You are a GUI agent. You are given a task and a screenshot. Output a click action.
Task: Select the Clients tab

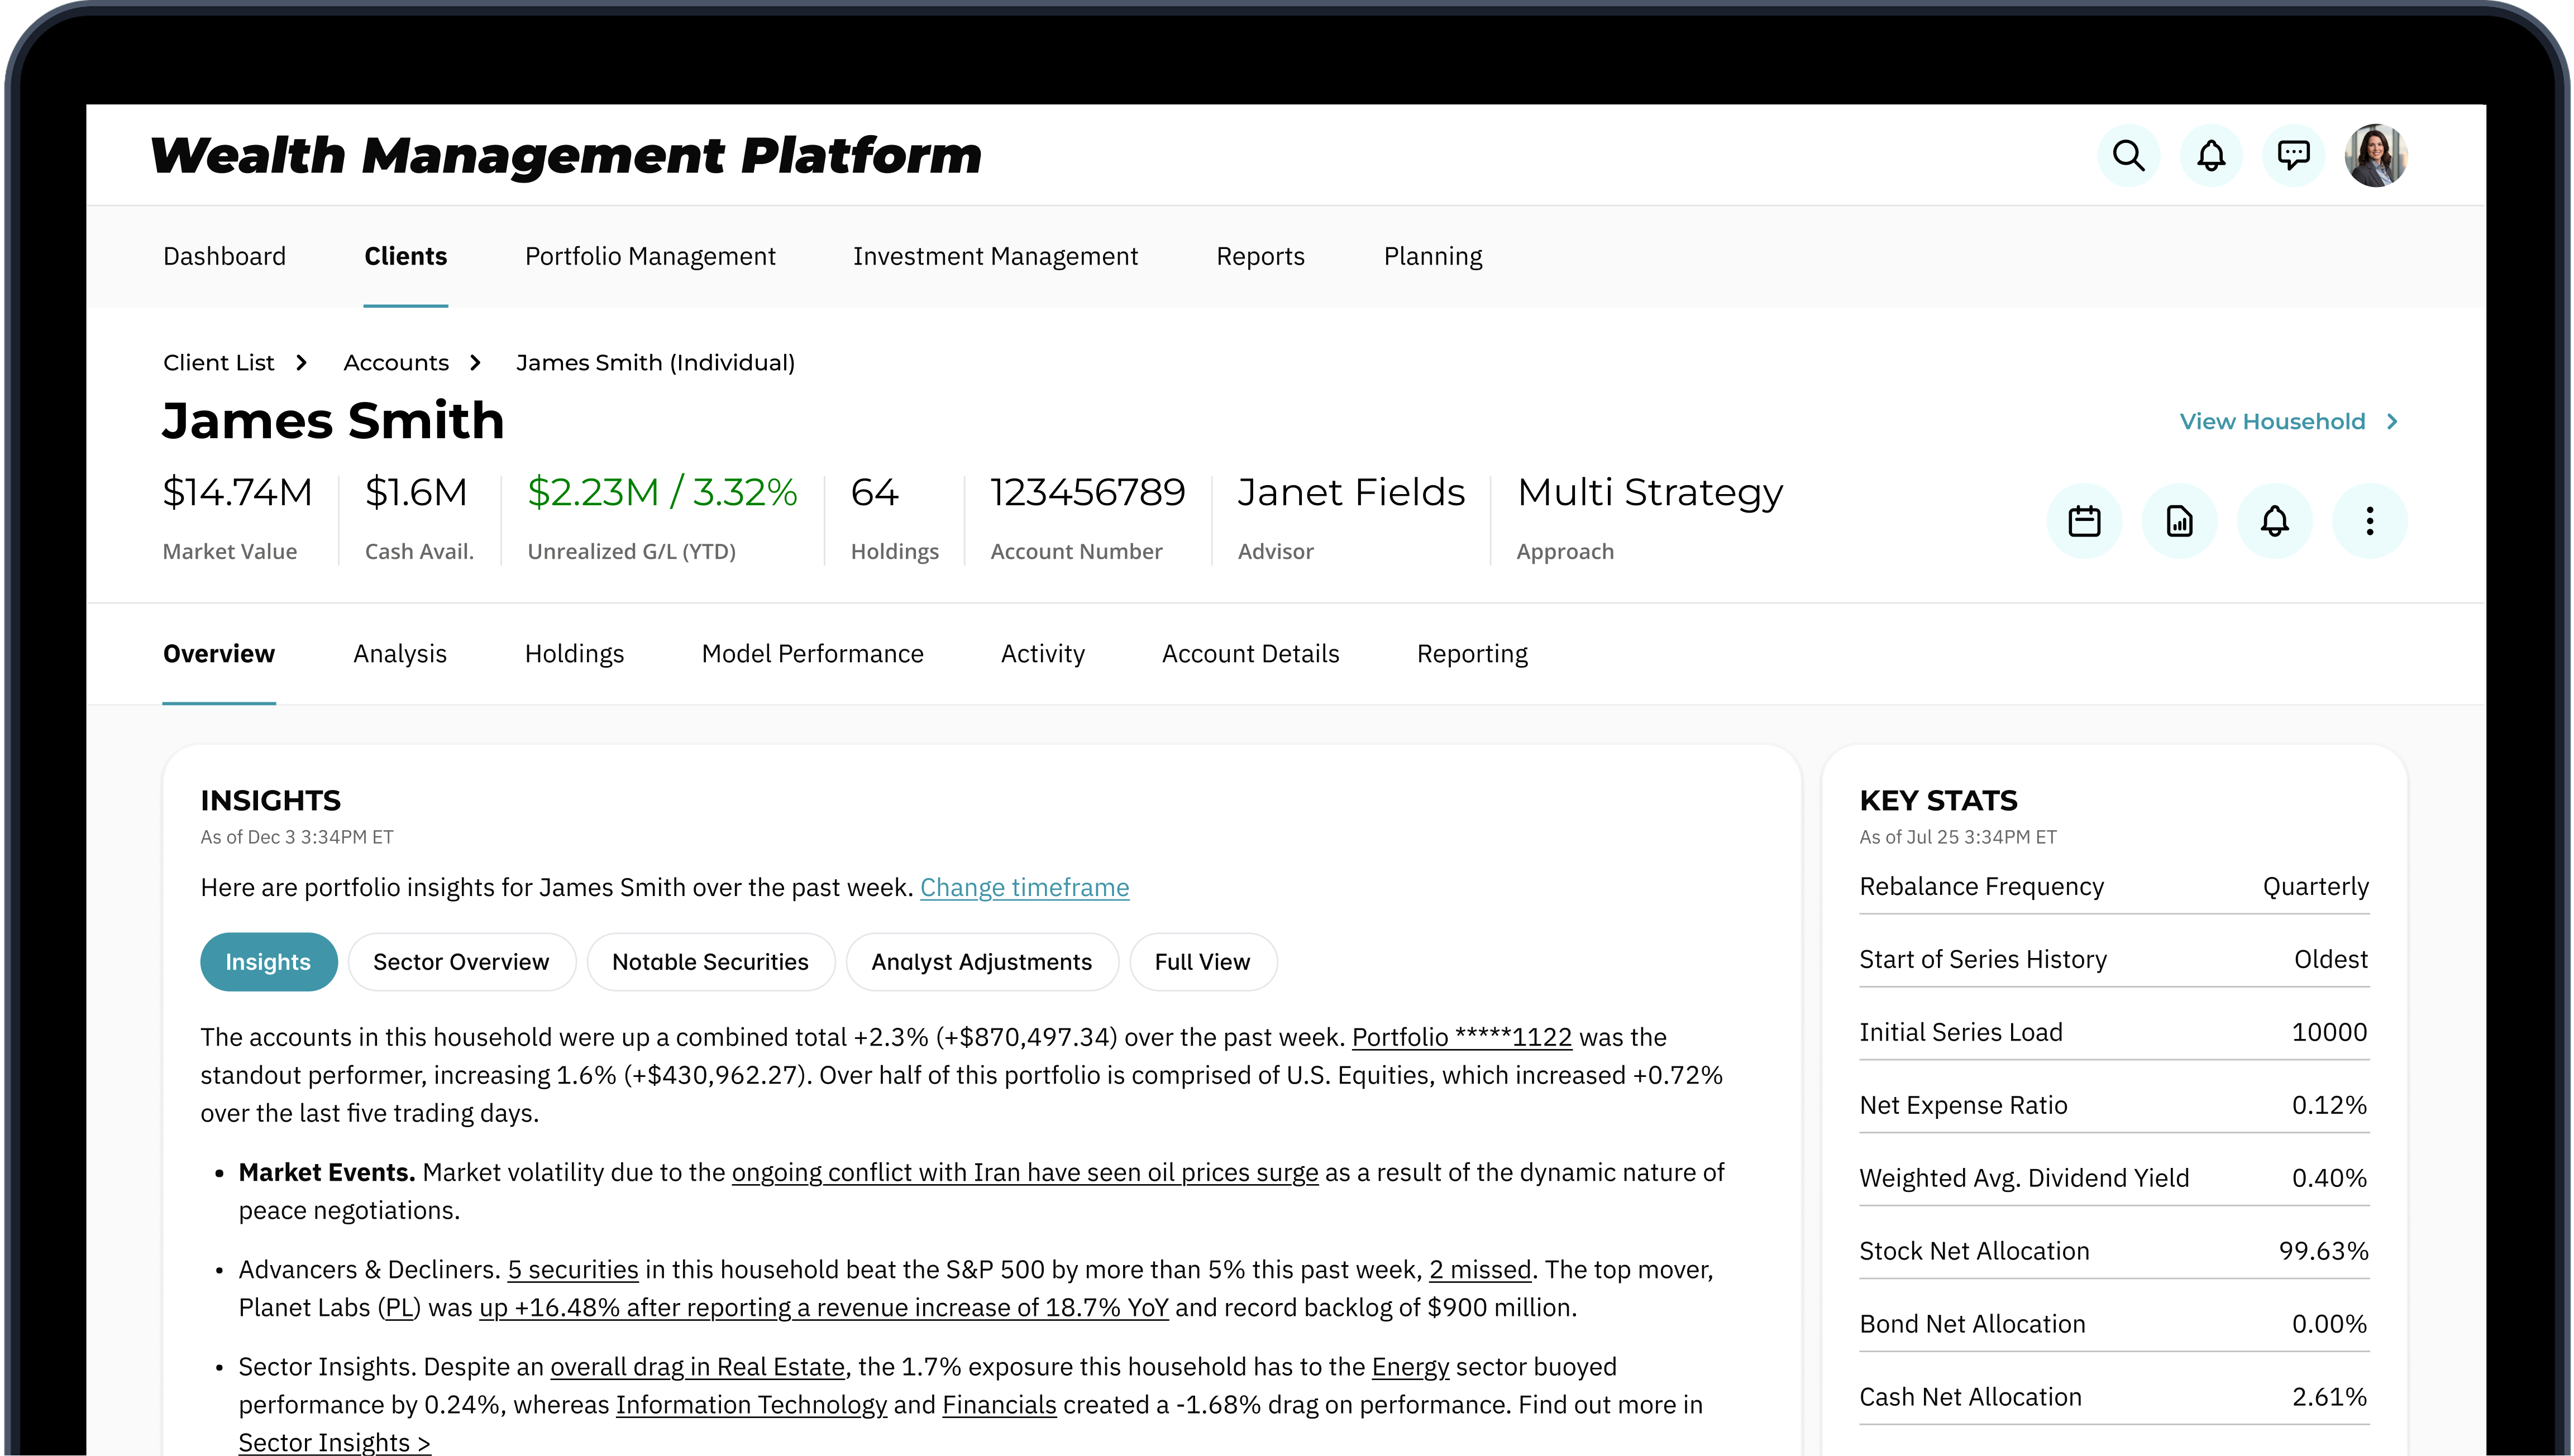click(405, 256)
